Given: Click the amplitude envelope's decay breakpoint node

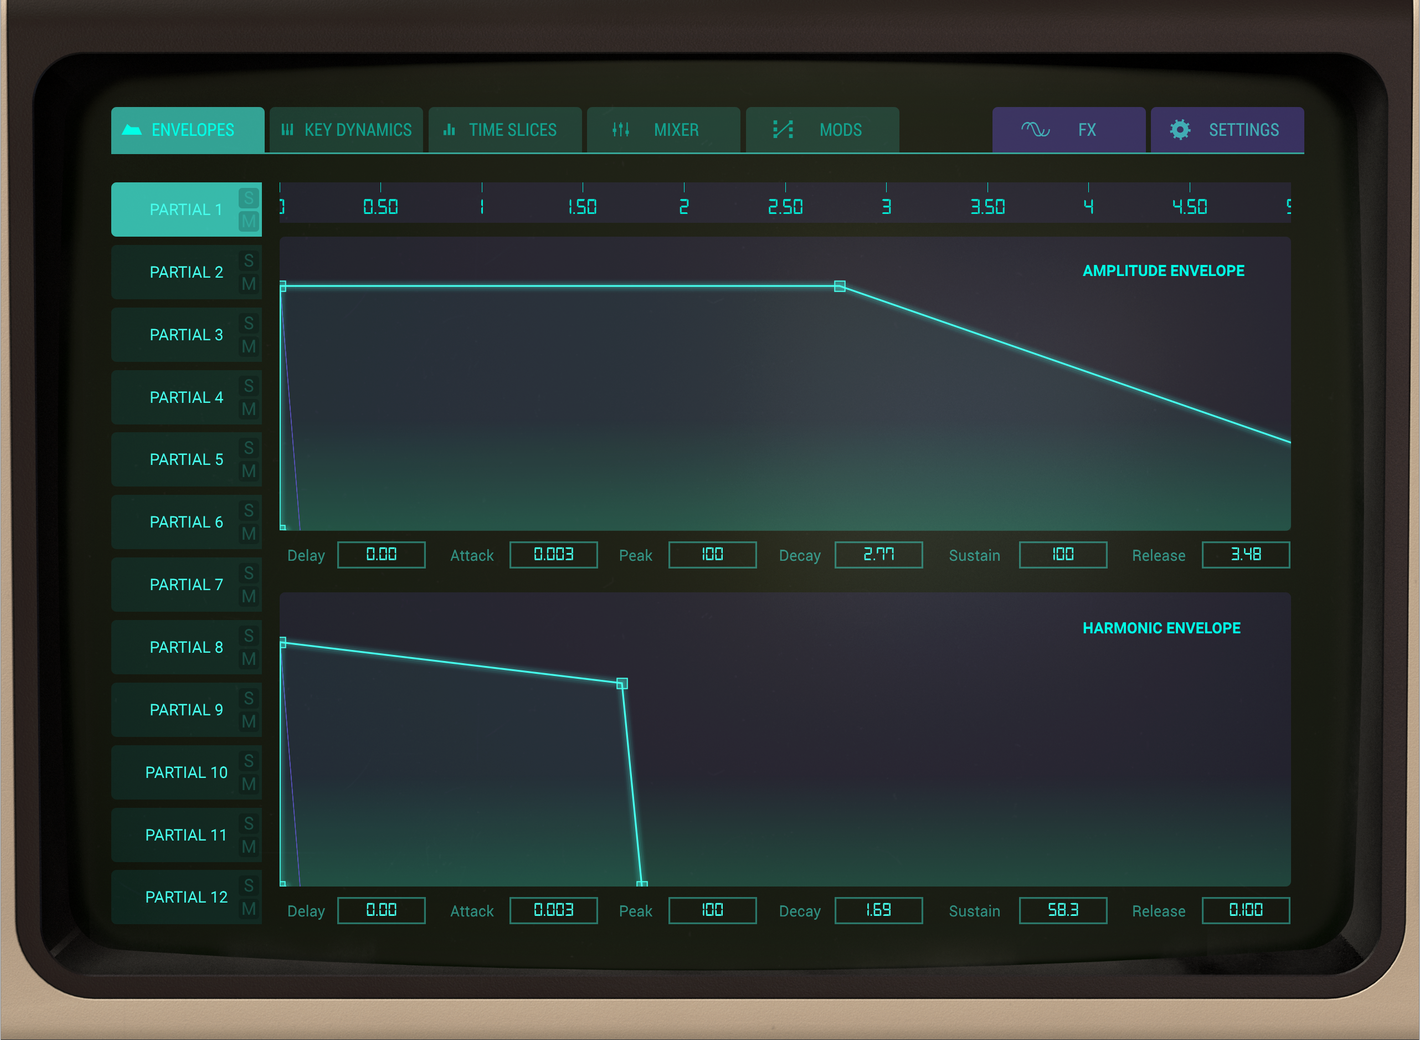Looking at the screenshot, I should [840, 287].
